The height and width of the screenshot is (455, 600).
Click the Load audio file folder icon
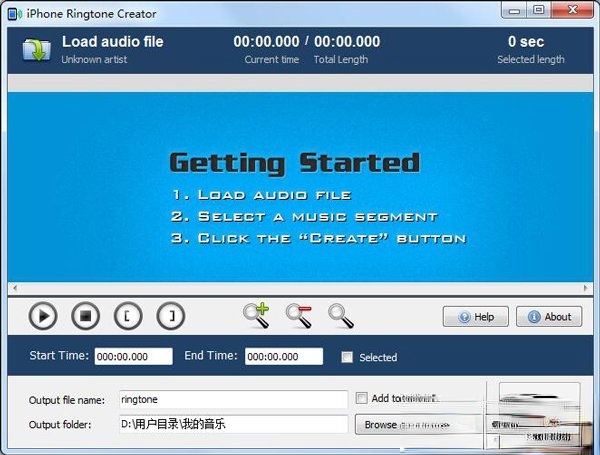pos(37,50)
